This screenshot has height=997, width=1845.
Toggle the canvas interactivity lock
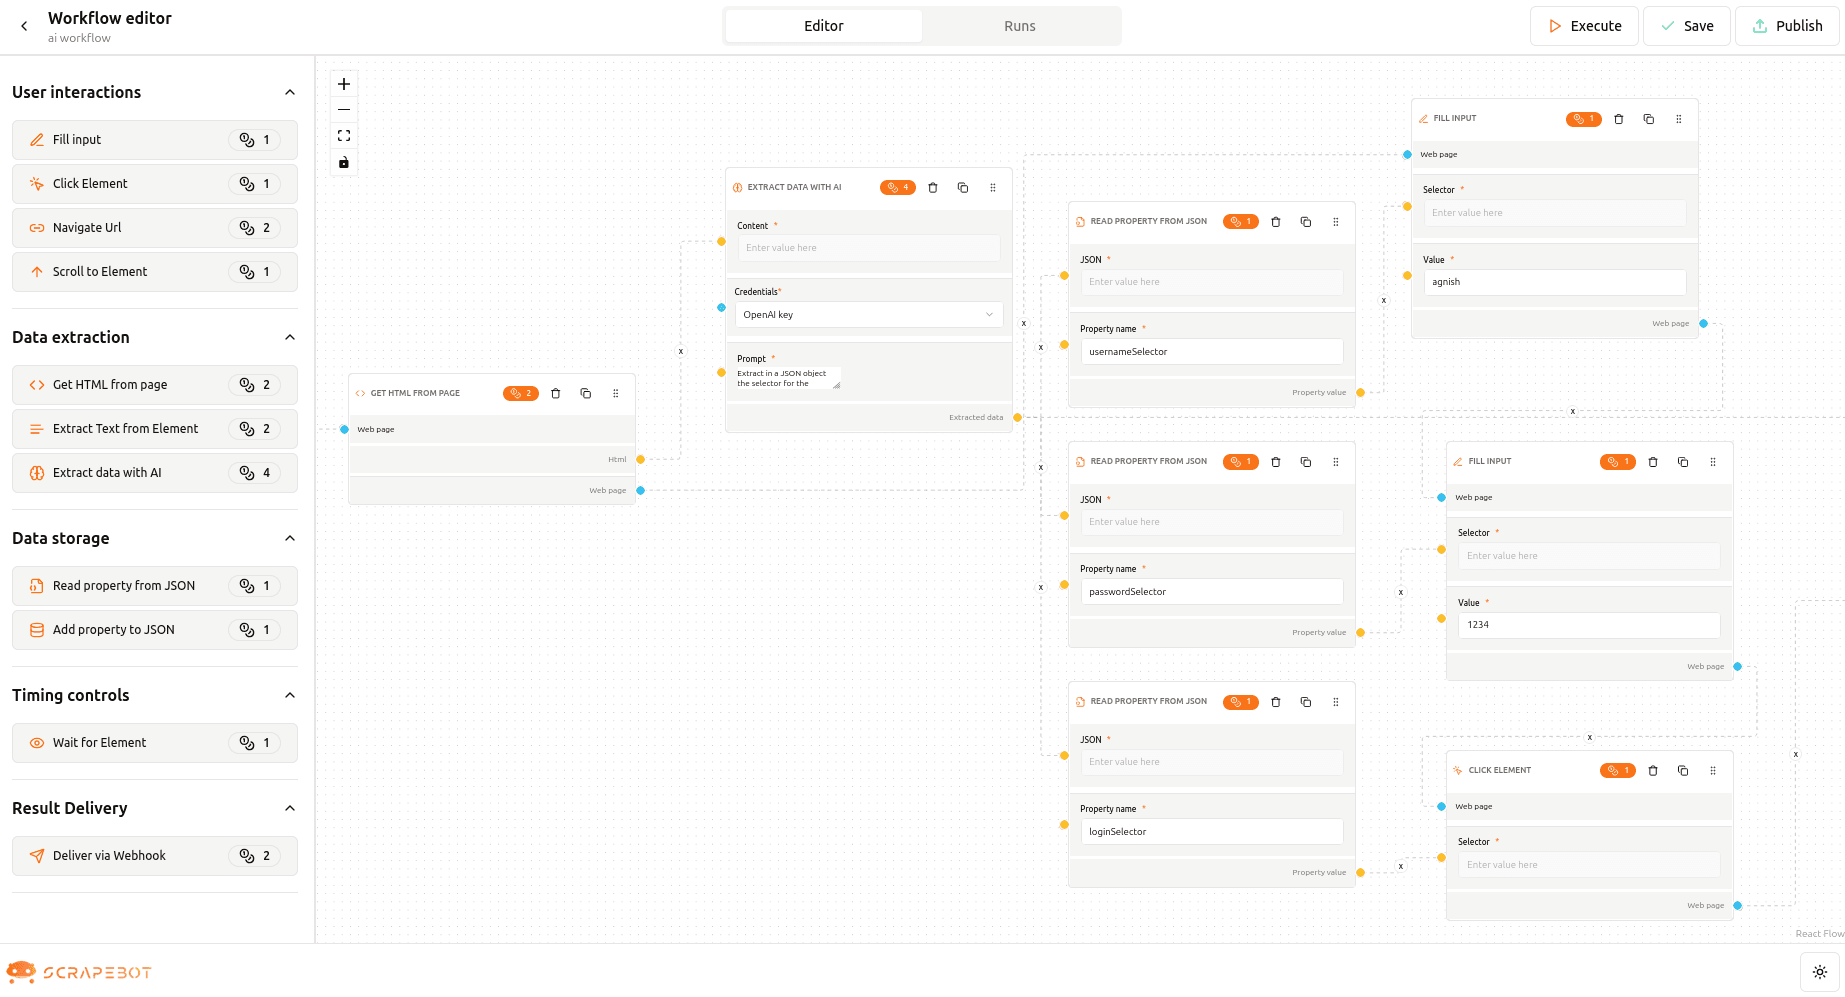[x=344, y=163]
